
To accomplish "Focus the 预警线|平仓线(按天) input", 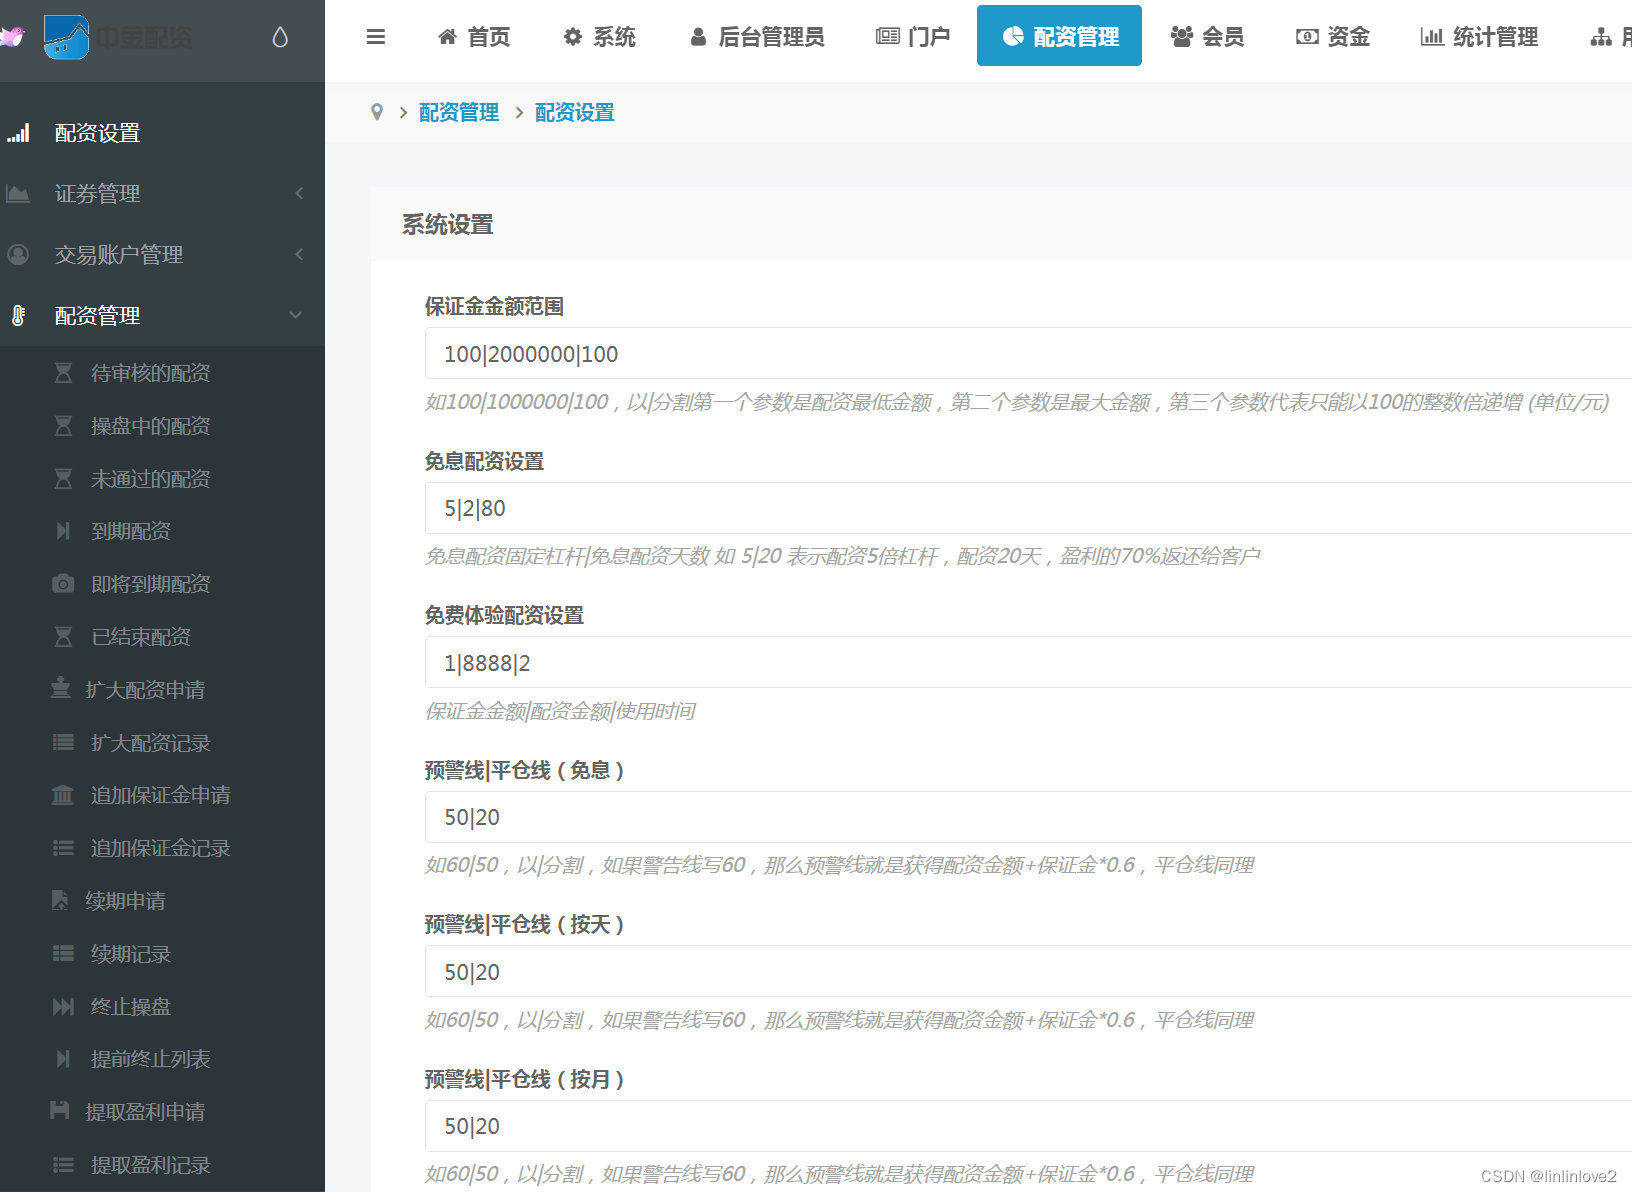I will (x=1028, y=972).
